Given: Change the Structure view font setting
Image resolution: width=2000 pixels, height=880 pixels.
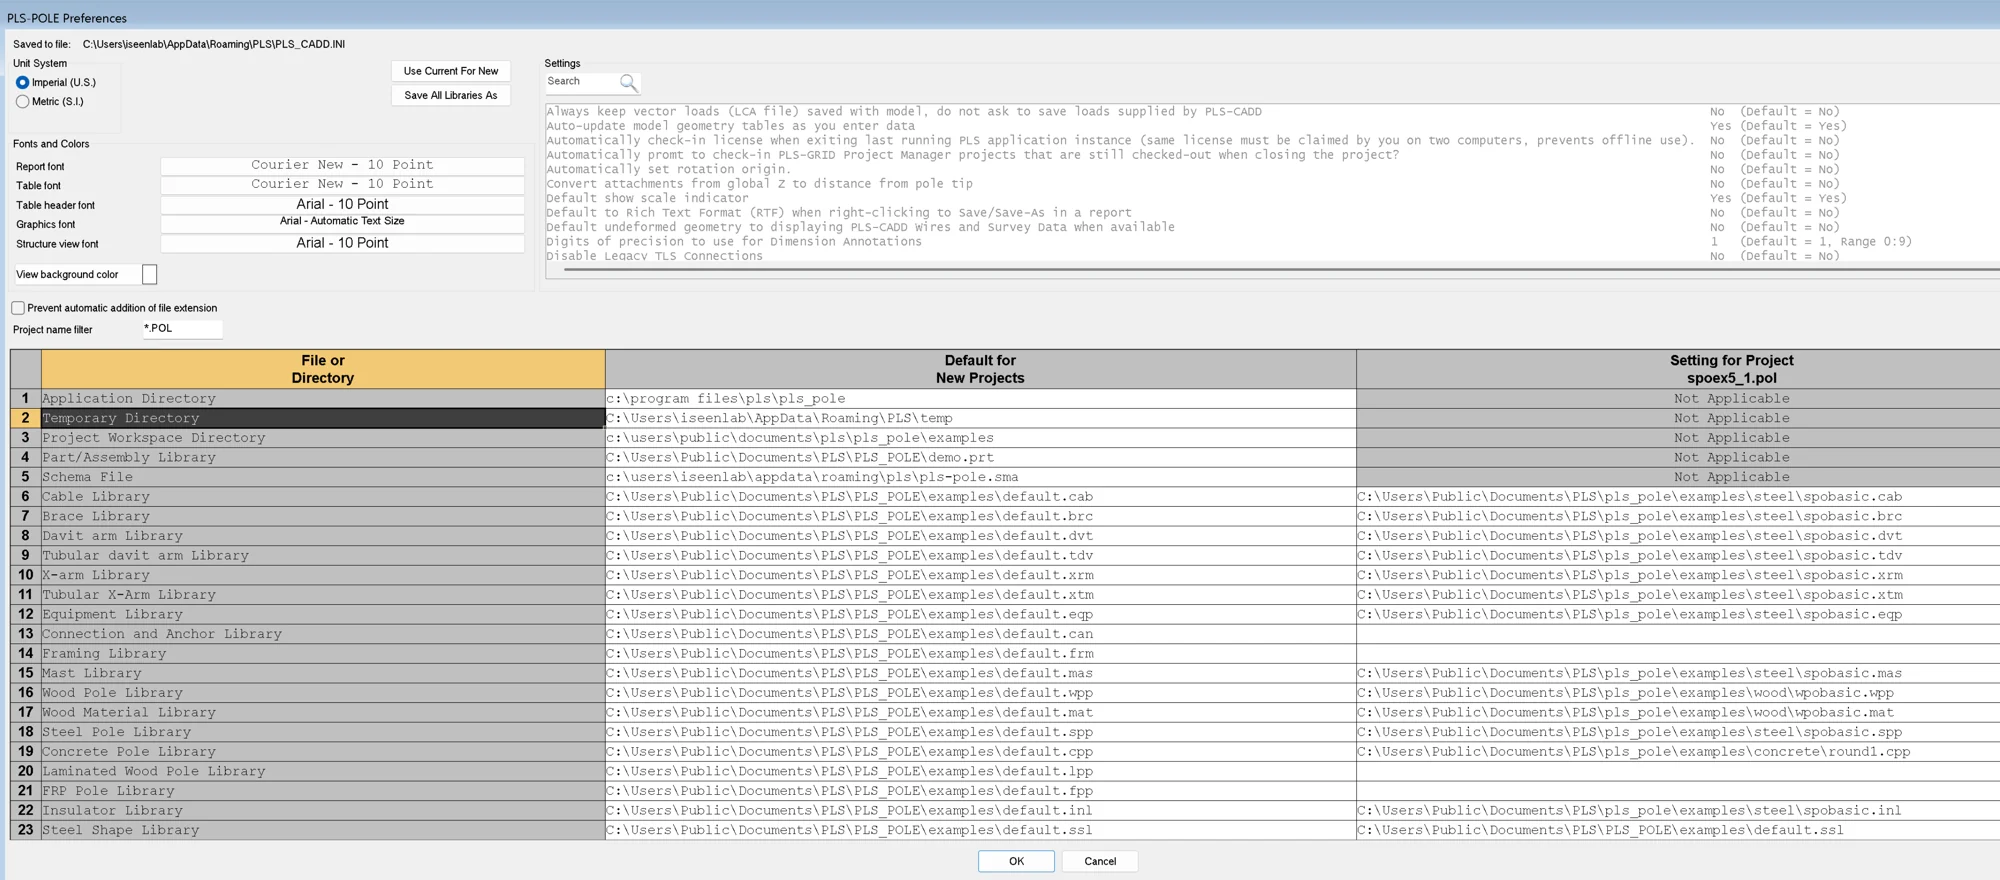Looking at the screenshot, I should [342, 243].
